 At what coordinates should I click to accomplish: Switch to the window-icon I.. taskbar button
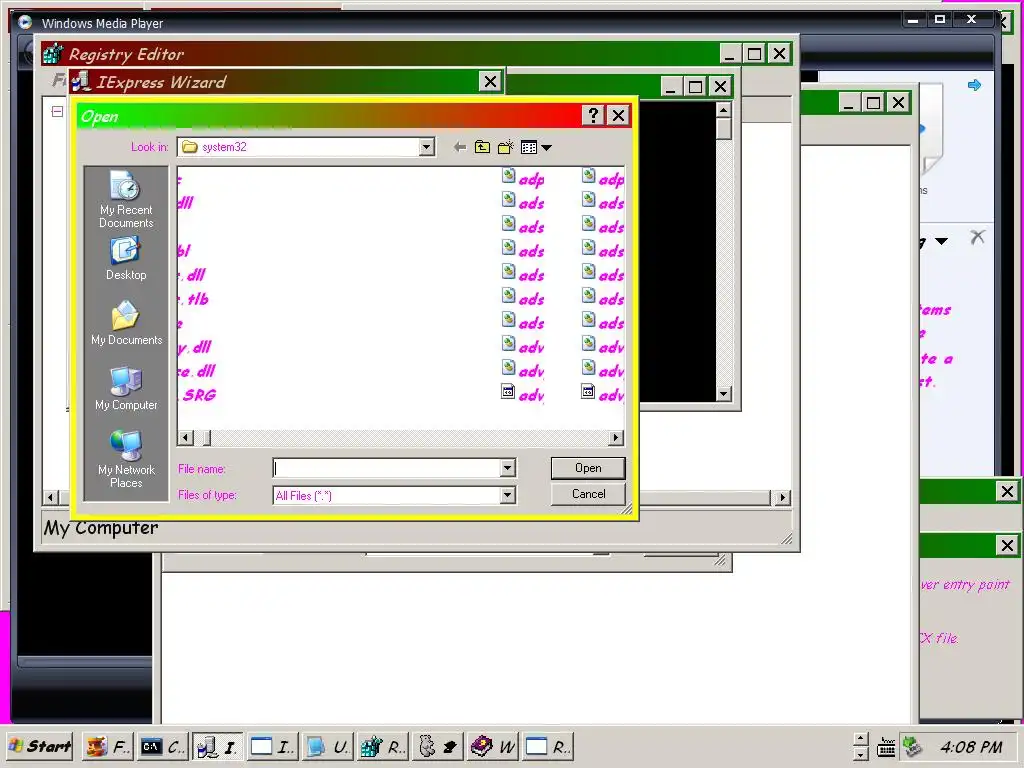pos(272,746)
